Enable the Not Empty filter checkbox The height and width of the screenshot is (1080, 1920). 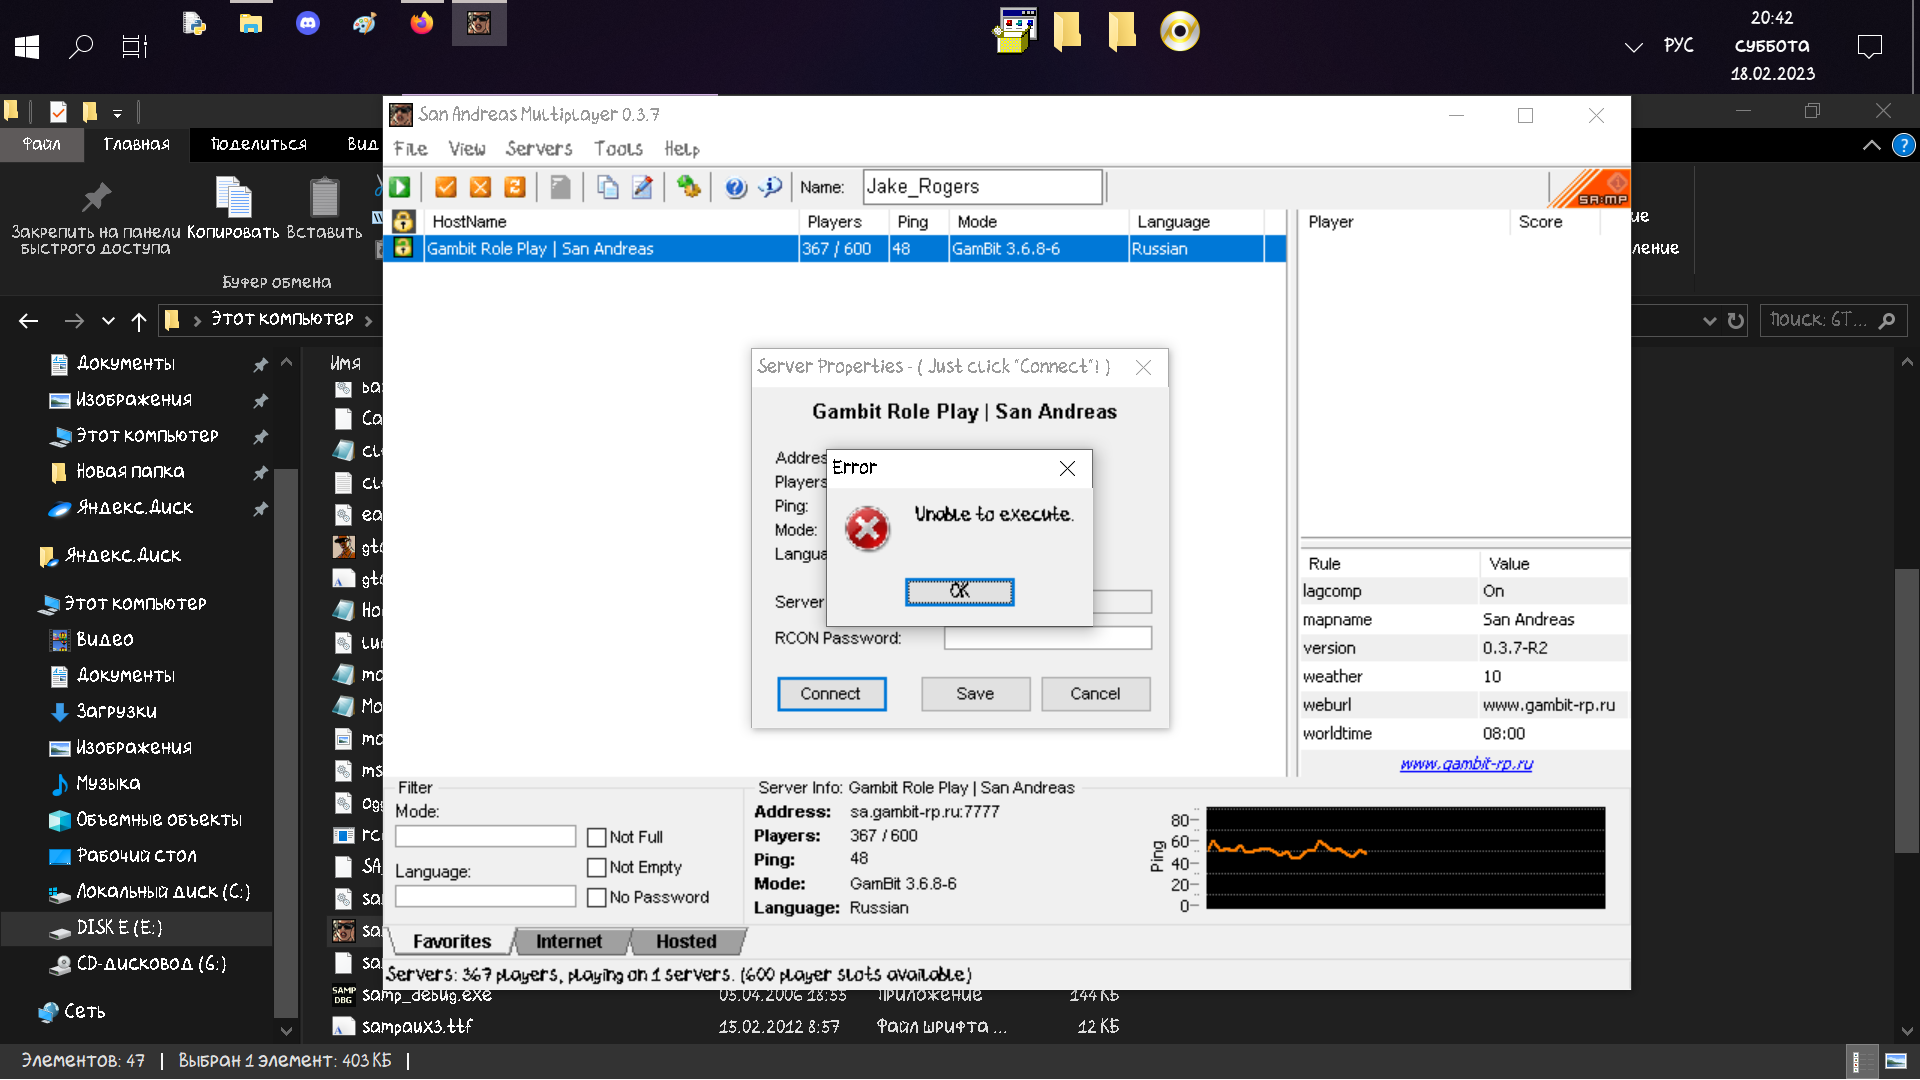click(x=597, y=867)
